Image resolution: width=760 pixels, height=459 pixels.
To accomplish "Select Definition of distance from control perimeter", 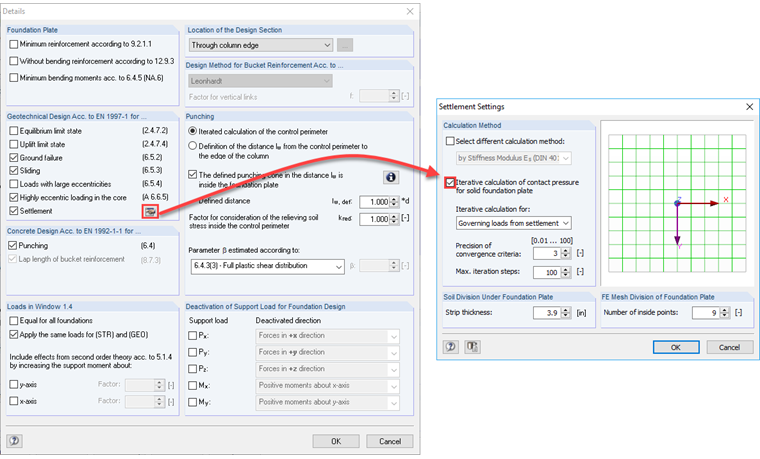I will (192, 146).
